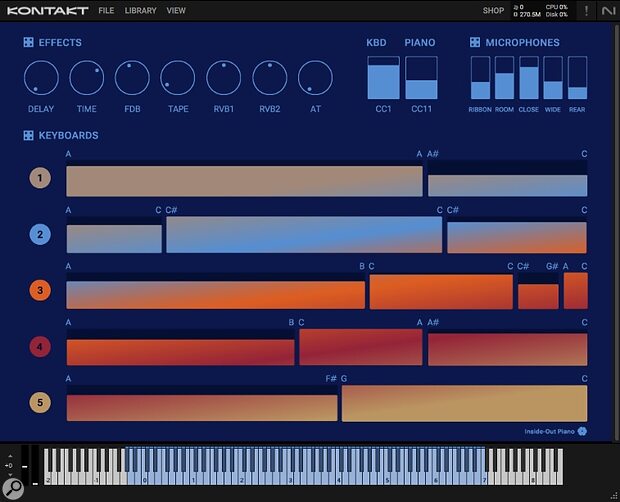Click the magnifier zoom icon
Screen dimensions: 620x502
pos(13,489)
